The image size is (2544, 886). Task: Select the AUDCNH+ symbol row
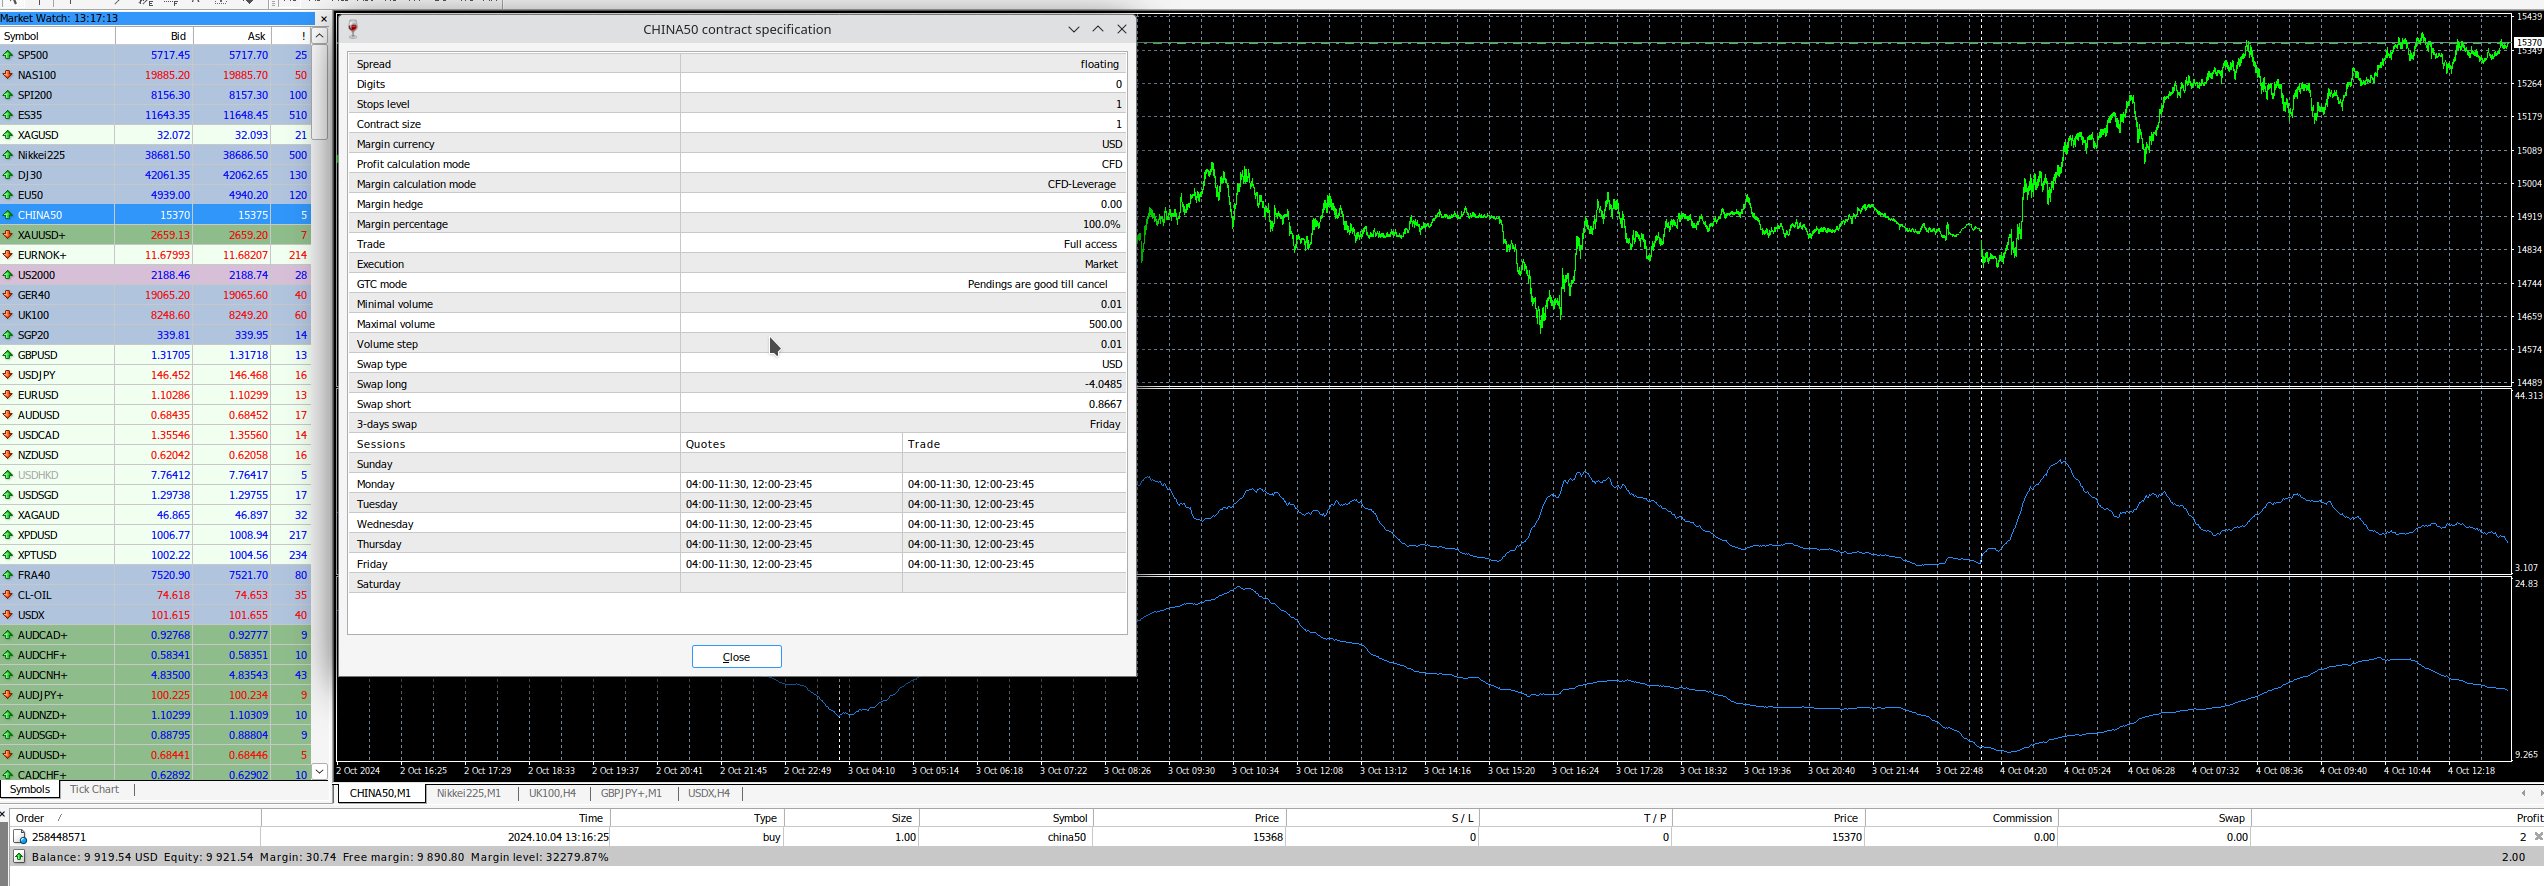pos(155,675)
